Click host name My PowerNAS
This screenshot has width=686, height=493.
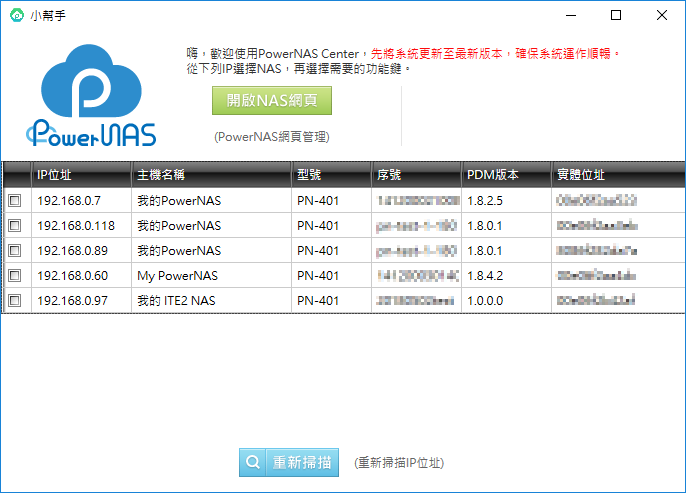[178, 276]
